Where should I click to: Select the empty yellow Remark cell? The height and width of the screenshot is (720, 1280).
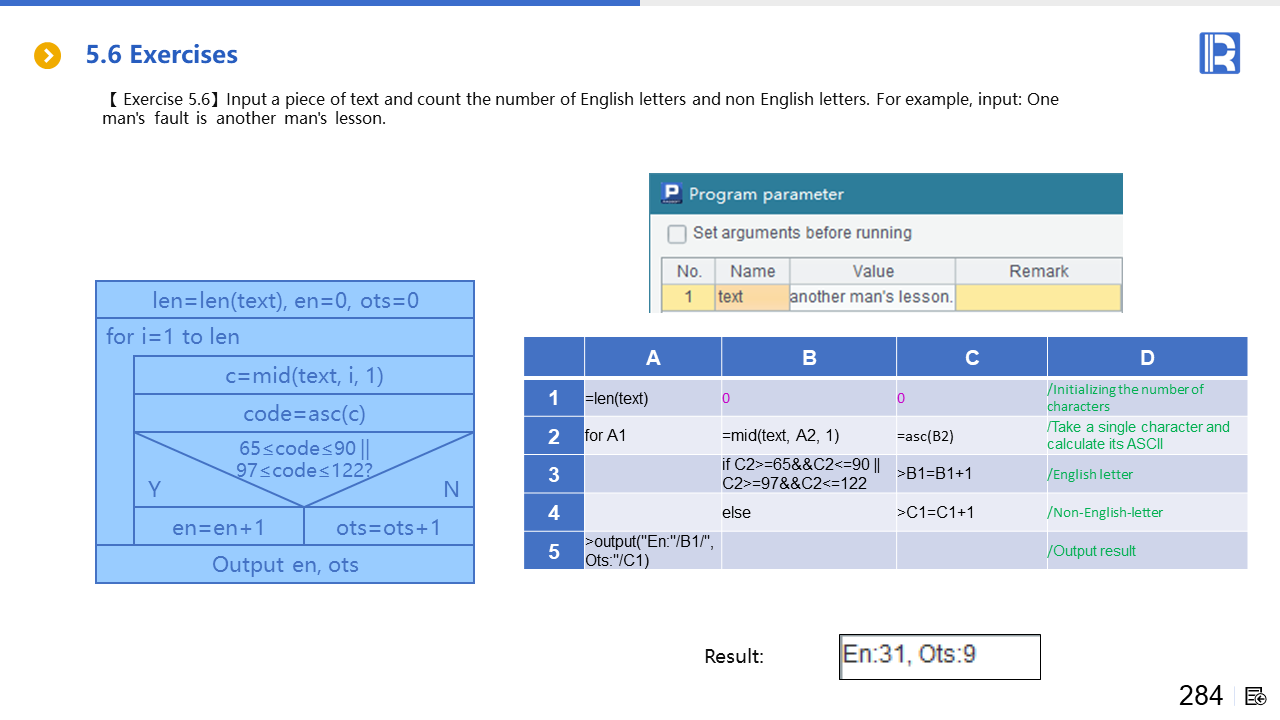(x=1038, y=297)
